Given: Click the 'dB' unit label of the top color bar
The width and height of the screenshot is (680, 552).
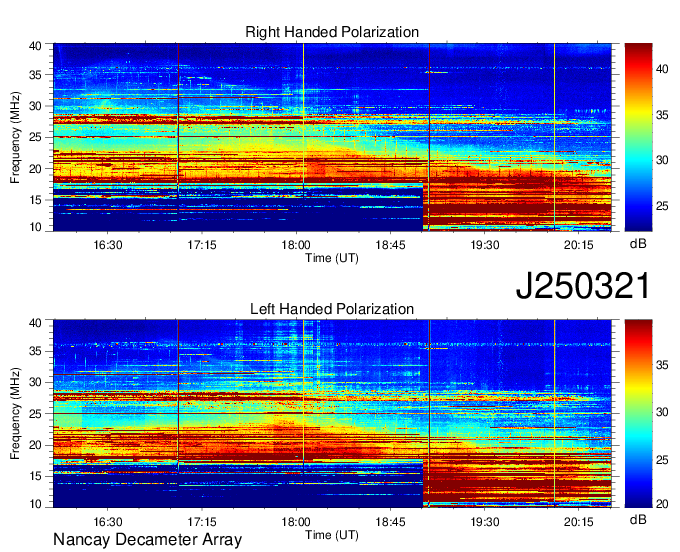Looking at the screenshot, I should (x=638, y=243).
